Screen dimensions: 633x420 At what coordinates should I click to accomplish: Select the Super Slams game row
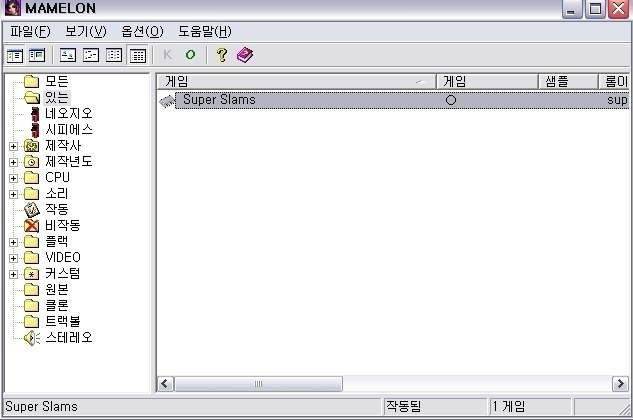point(393,100)
